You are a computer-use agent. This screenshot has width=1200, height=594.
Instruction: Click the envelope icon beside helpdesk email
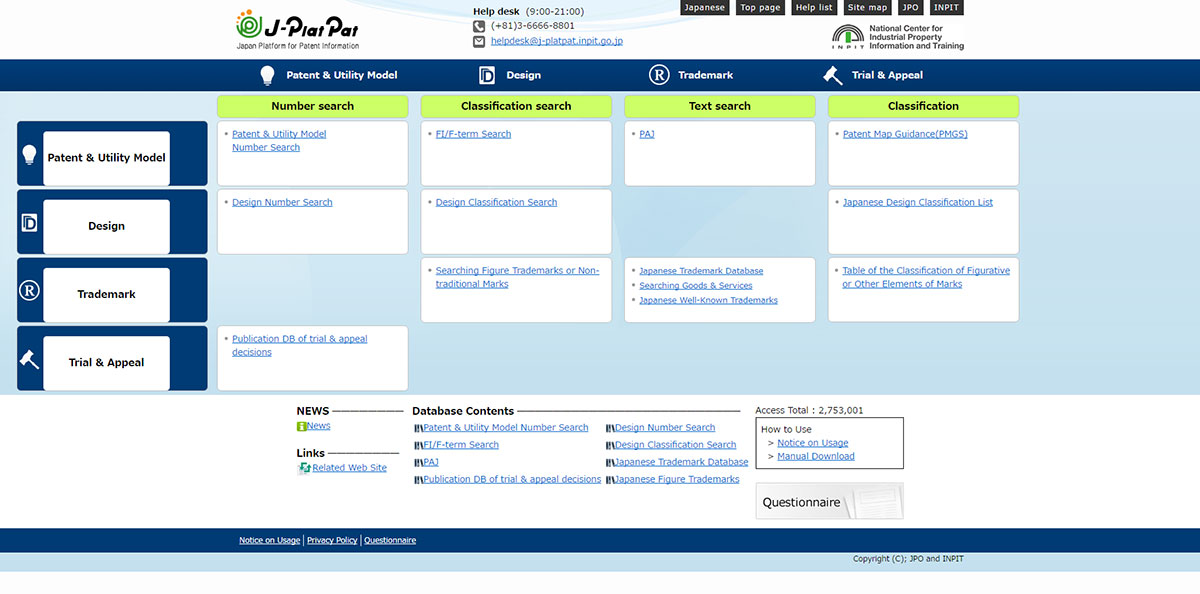[479, 41]
